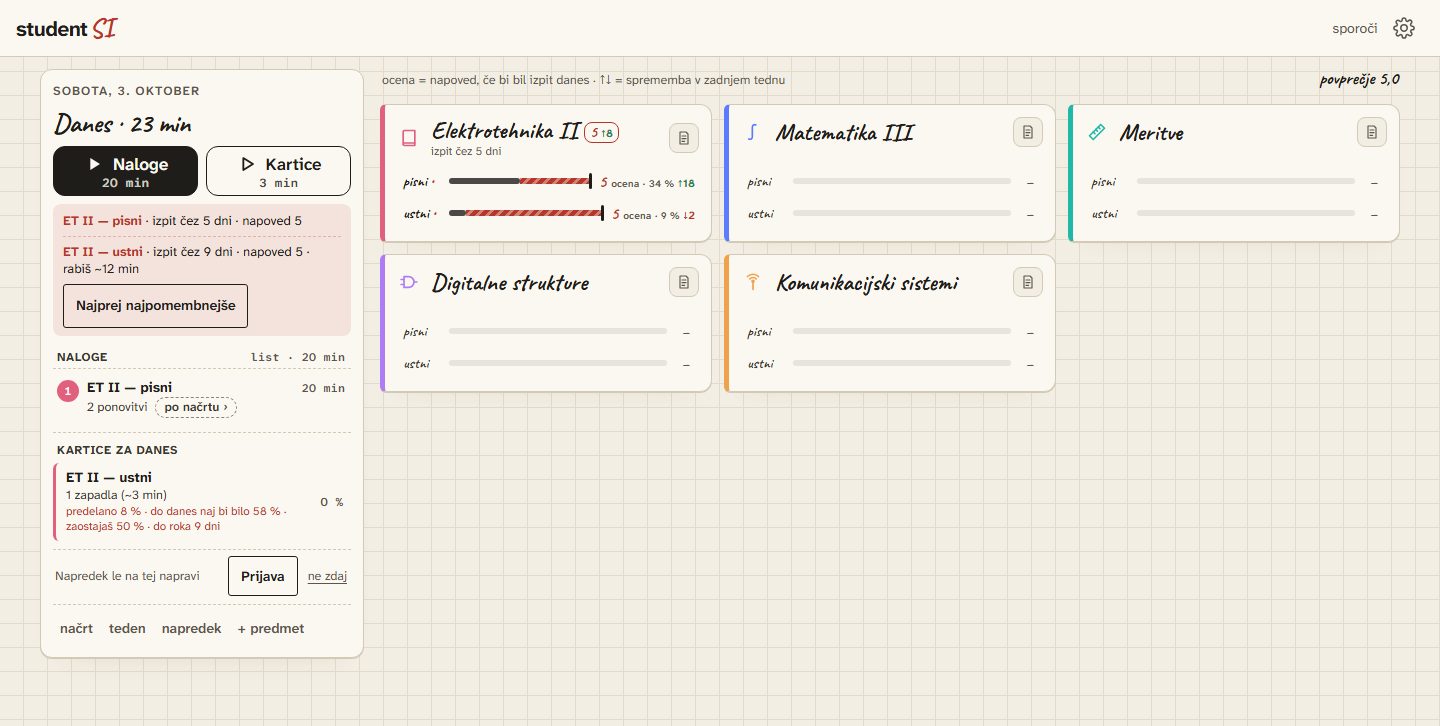The image size is (1440, 726).
Task: Open the "sporoči" link in the header
Action: coord(1355,28)
